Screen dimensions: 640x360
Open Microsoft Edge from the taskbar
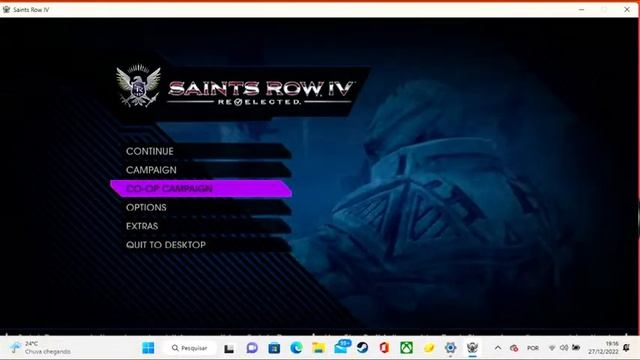coord(296,348)
